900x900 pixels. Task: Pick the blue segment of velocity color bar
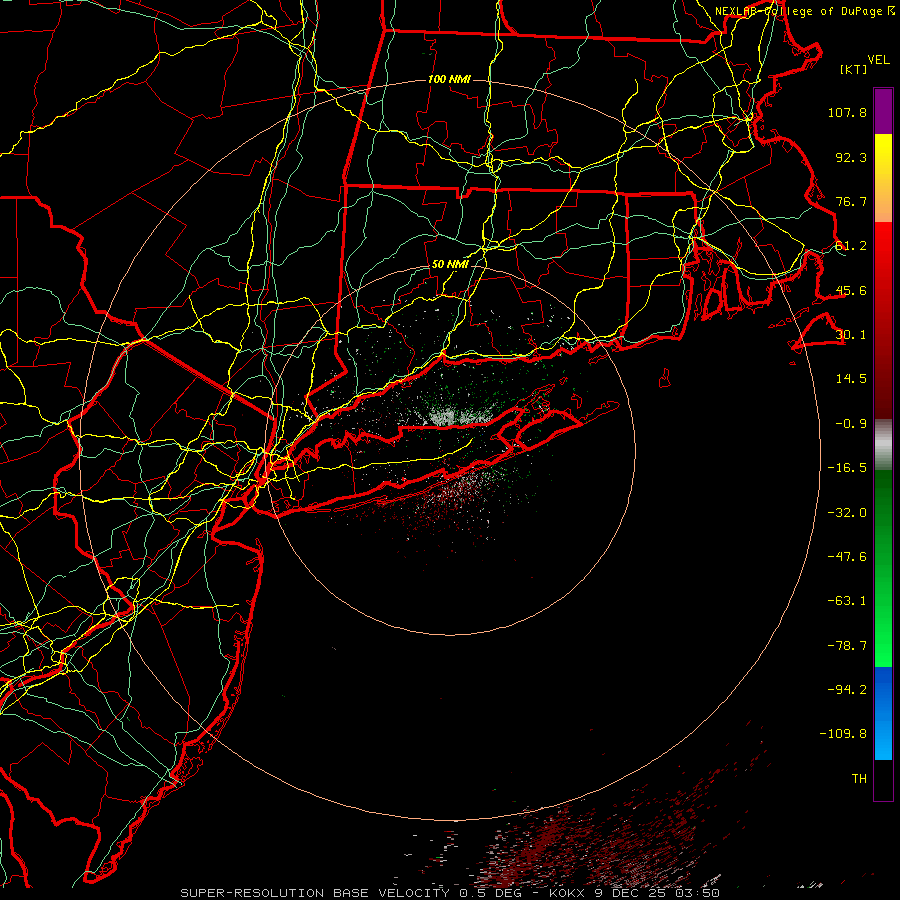(x=883, y=713)
